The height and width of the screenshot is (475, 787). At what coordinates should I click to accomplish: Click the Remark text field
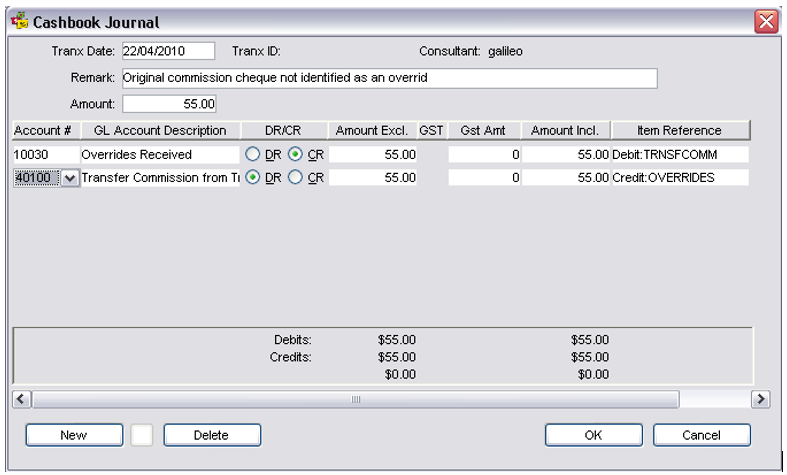pos(389,78)
